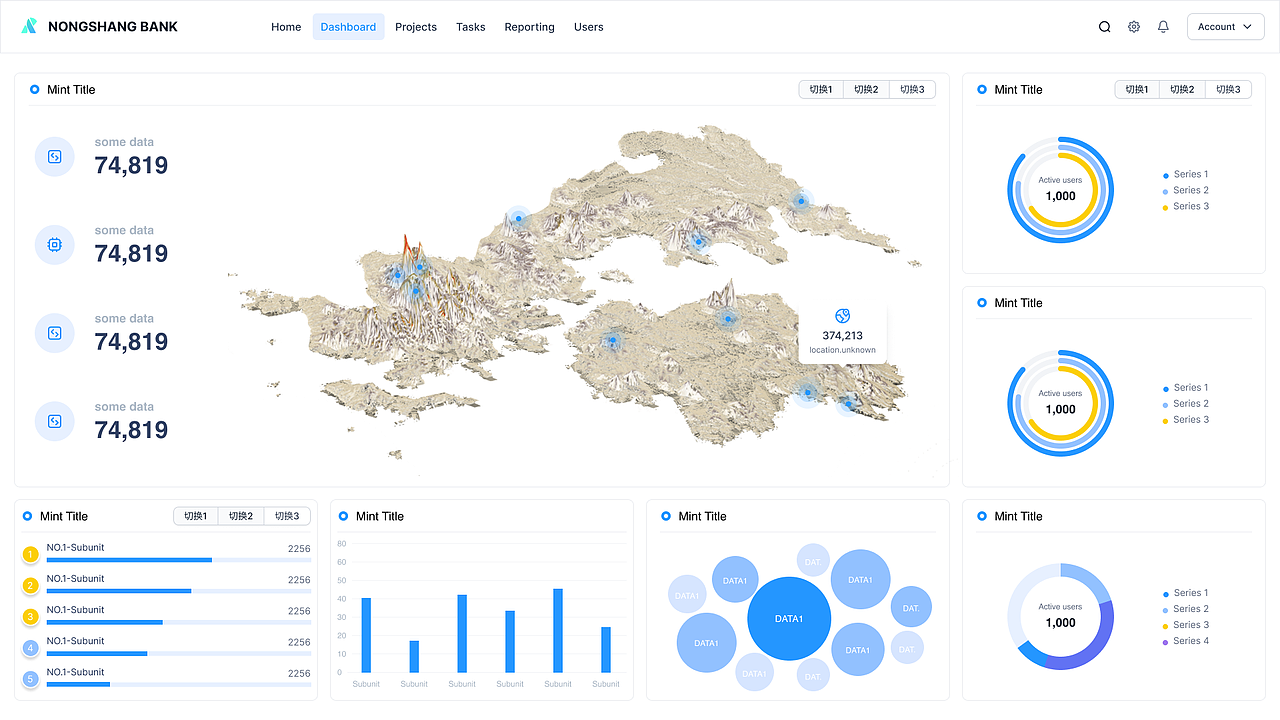Click the globe icon above 374,213 tooltip
Screen dimensions: 1280x720
click(x=842, y=316)
